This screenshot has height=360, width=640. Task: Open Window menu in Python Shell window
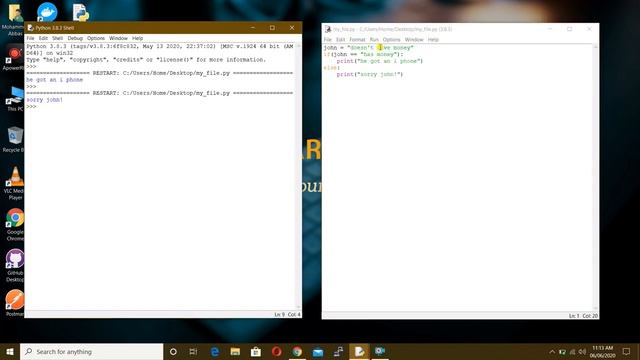(x=118, y=38)
